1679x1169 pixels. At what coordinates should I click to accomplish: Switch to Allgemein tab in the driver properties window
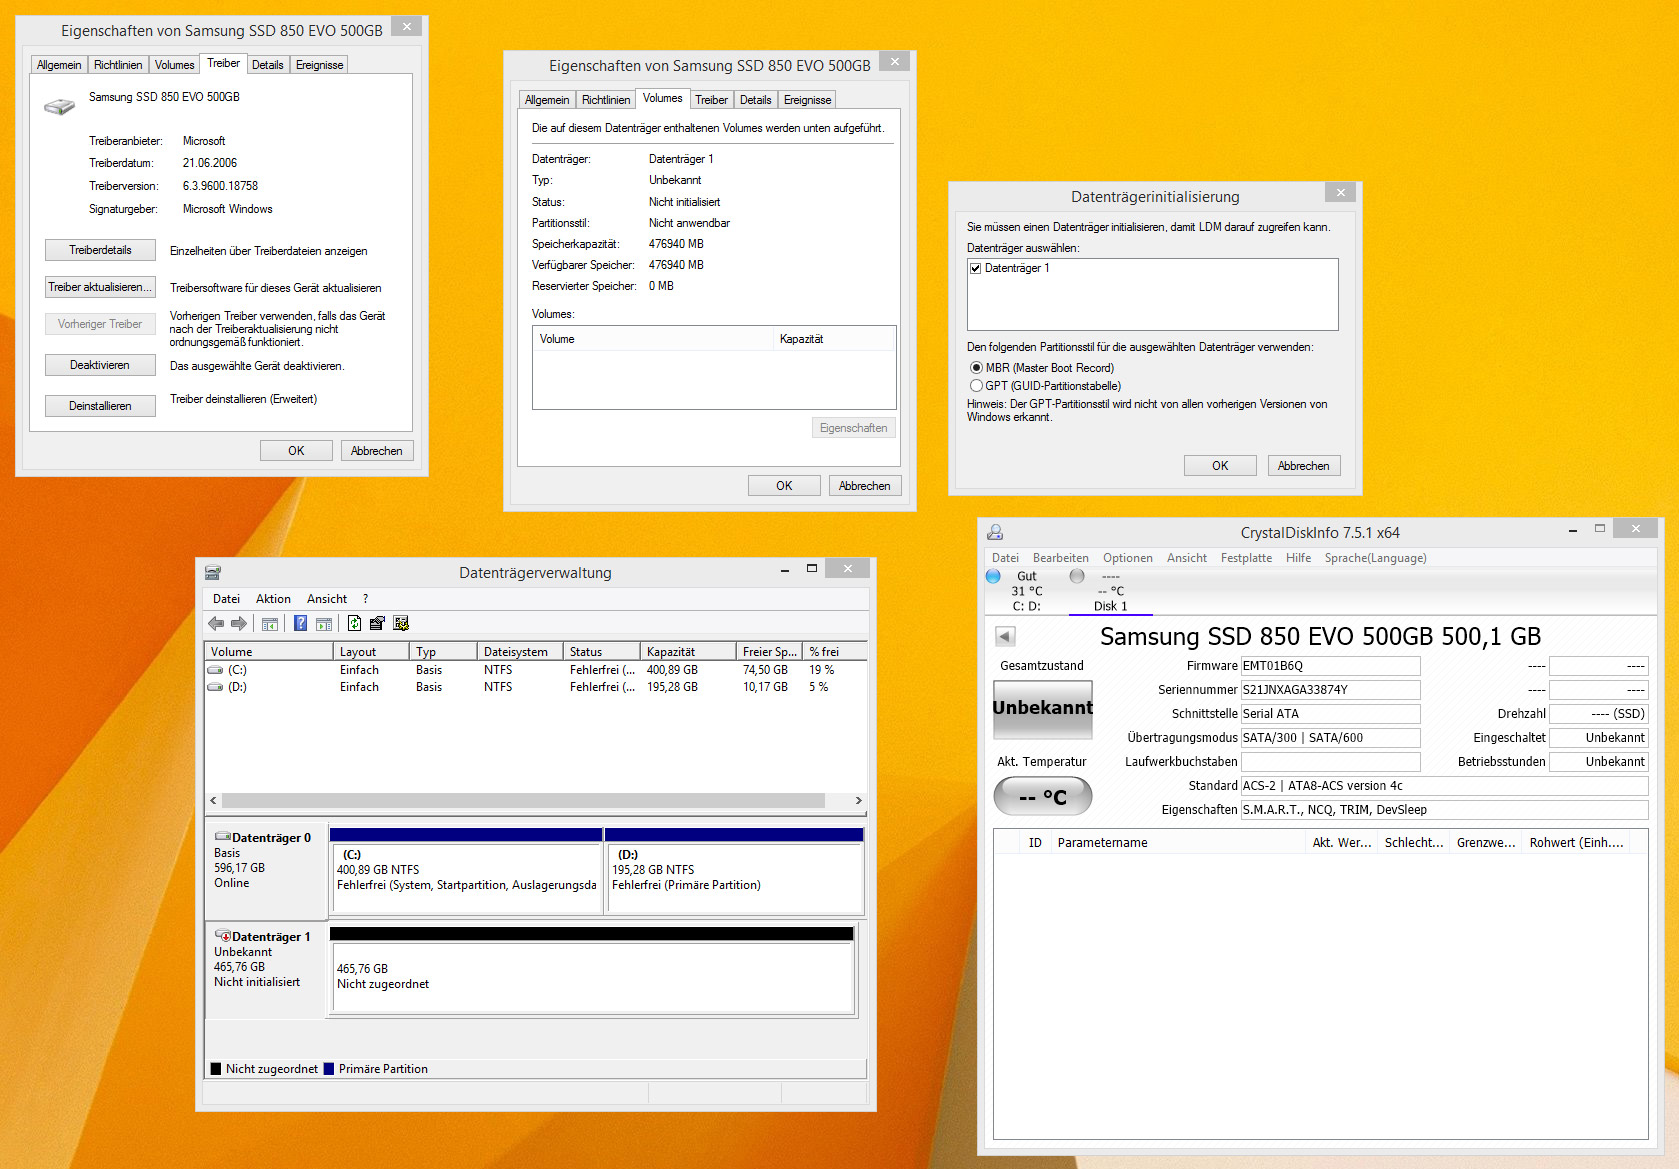[59, 65]
